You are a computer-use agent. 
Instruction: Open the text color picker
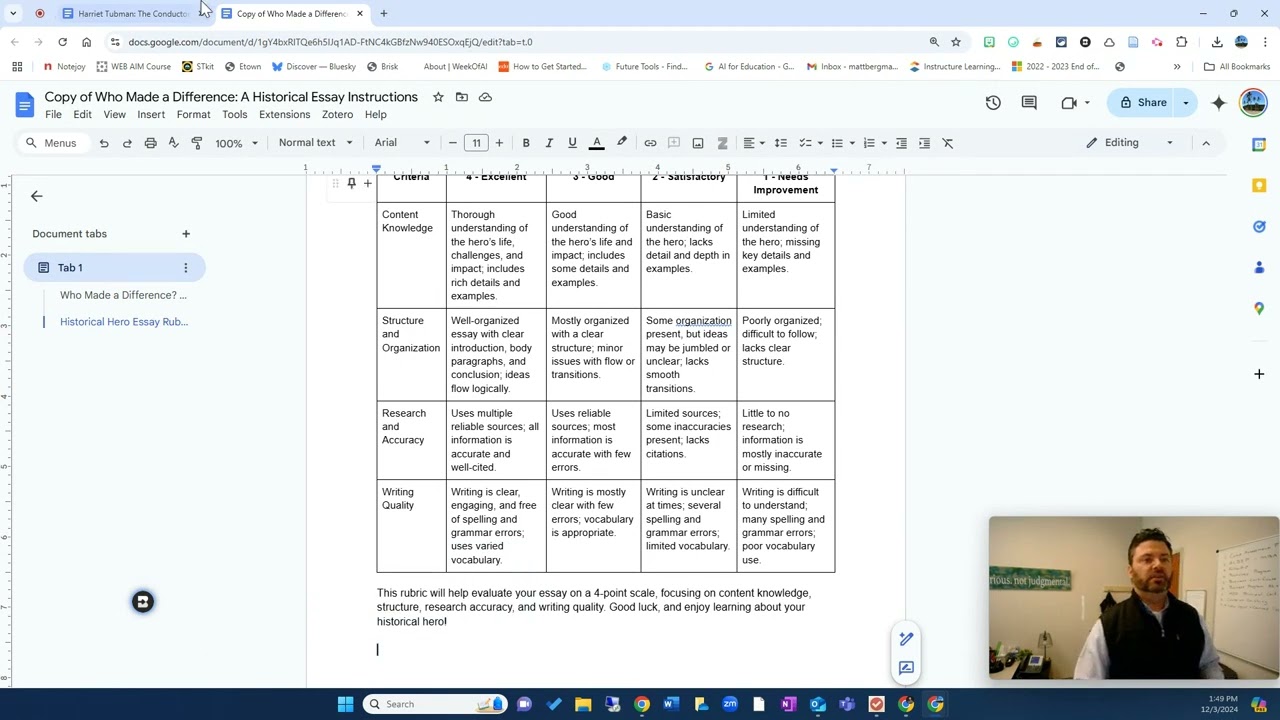pos(597,143)
